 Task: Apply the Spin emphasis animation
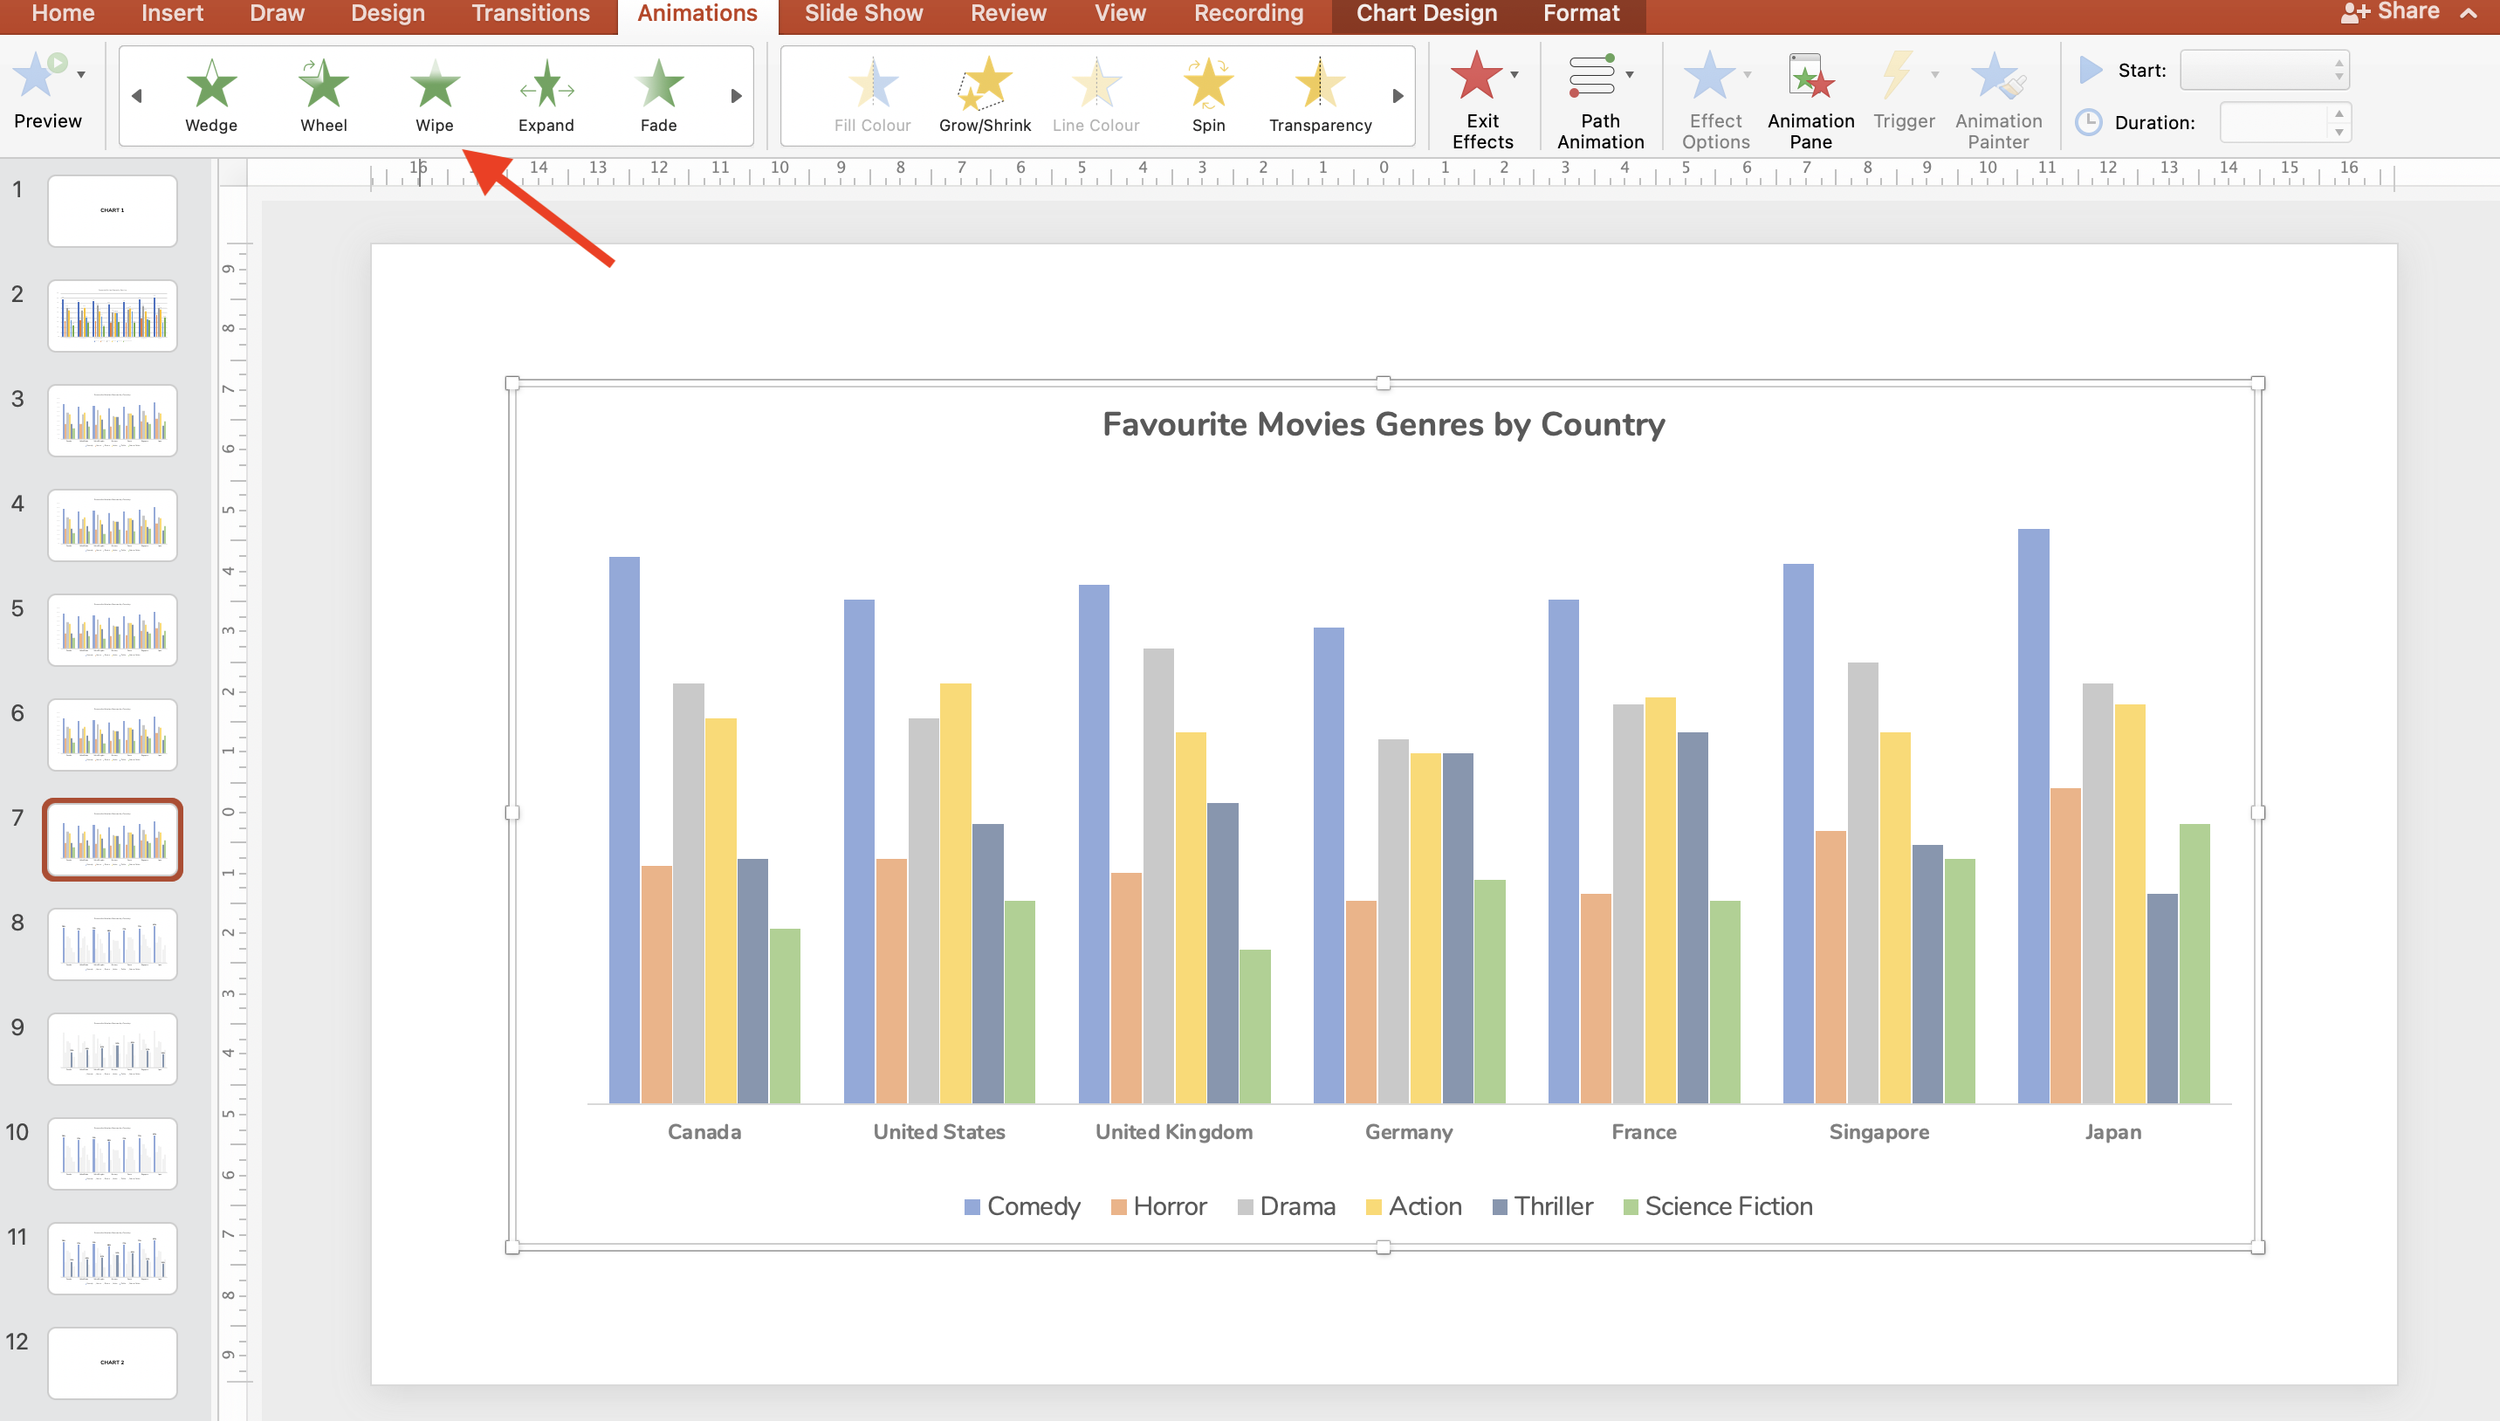click(x=1208, y=95)
